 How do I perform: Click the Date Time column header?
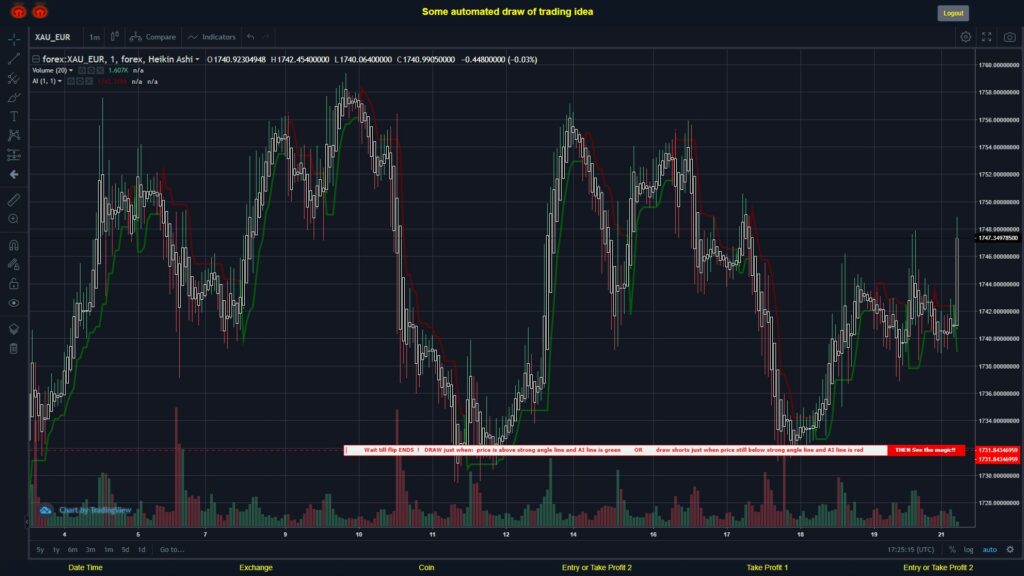point(86,568)
